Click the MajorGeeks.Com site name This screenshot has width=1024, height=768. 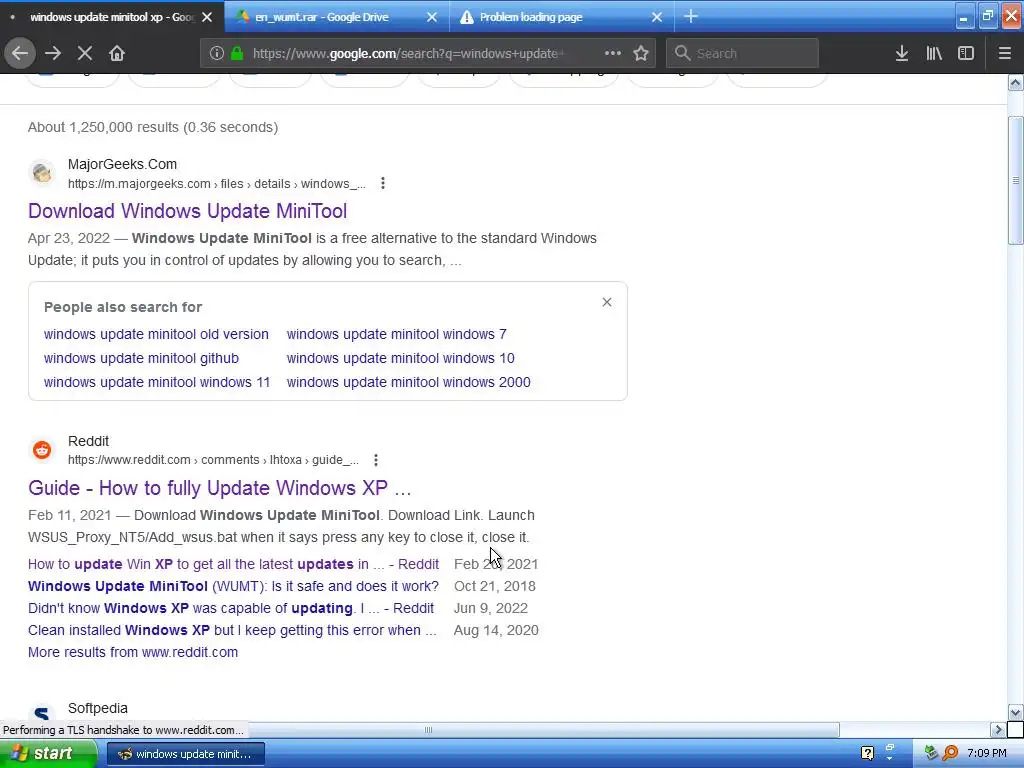(122, 165)
